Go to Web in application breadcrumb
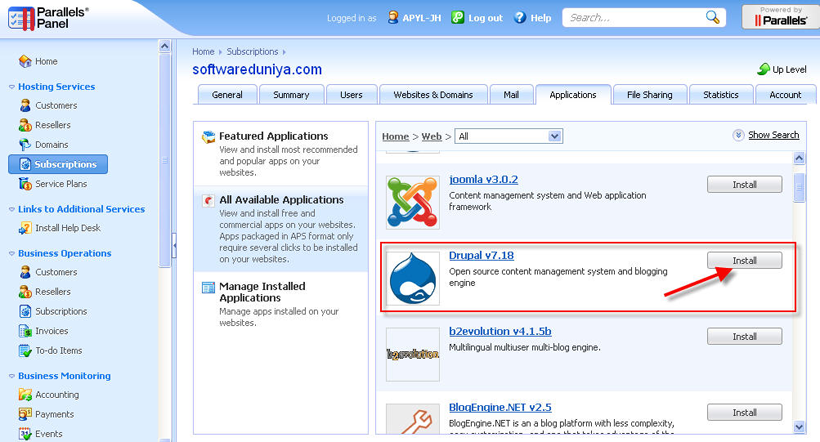This screenshot has height=442, width=820. (431, 137)
